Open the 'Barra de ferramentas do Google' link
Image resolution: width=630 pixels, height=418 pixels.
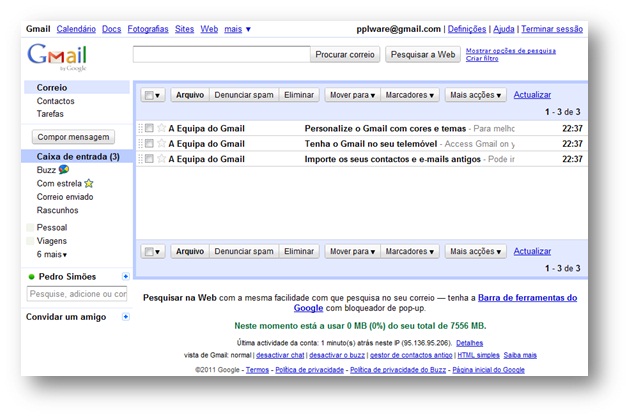(x=528, y=298)
